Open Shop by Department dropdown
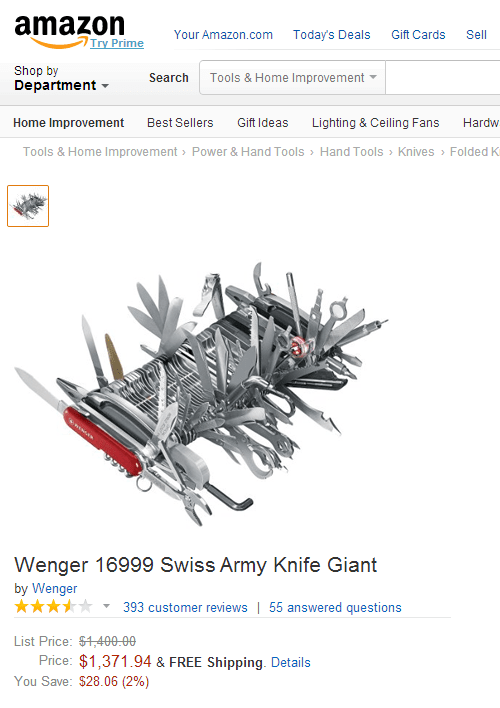 (61, 78)
